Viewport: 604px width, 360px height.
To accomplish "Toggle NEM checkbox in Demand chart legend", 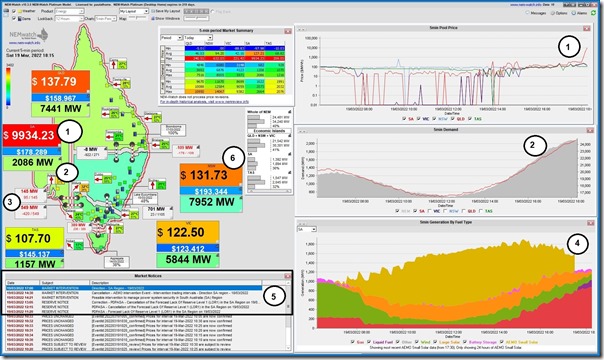I will pyautogui.click(x=397, y=211).
